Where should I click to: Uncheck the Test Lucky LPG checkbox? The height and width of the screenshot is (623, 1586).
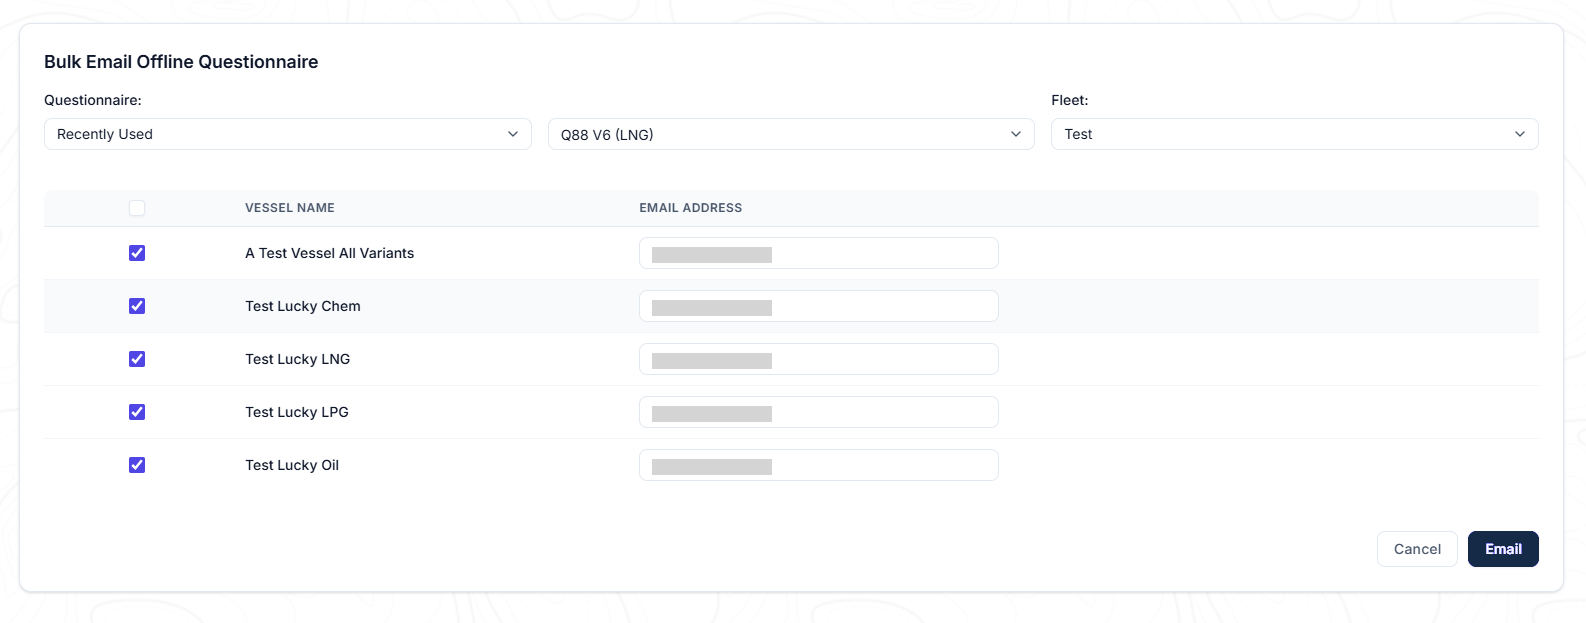[x=137, y=412]
